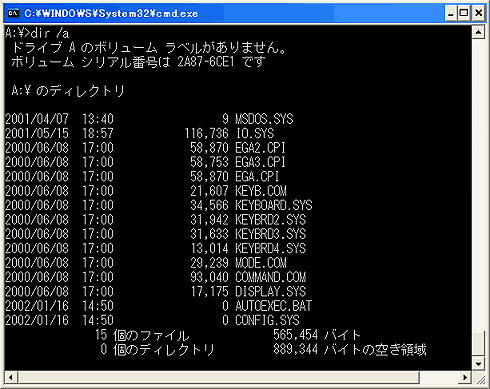Click the total 565,454 bytes value

(x=296, y=335)
